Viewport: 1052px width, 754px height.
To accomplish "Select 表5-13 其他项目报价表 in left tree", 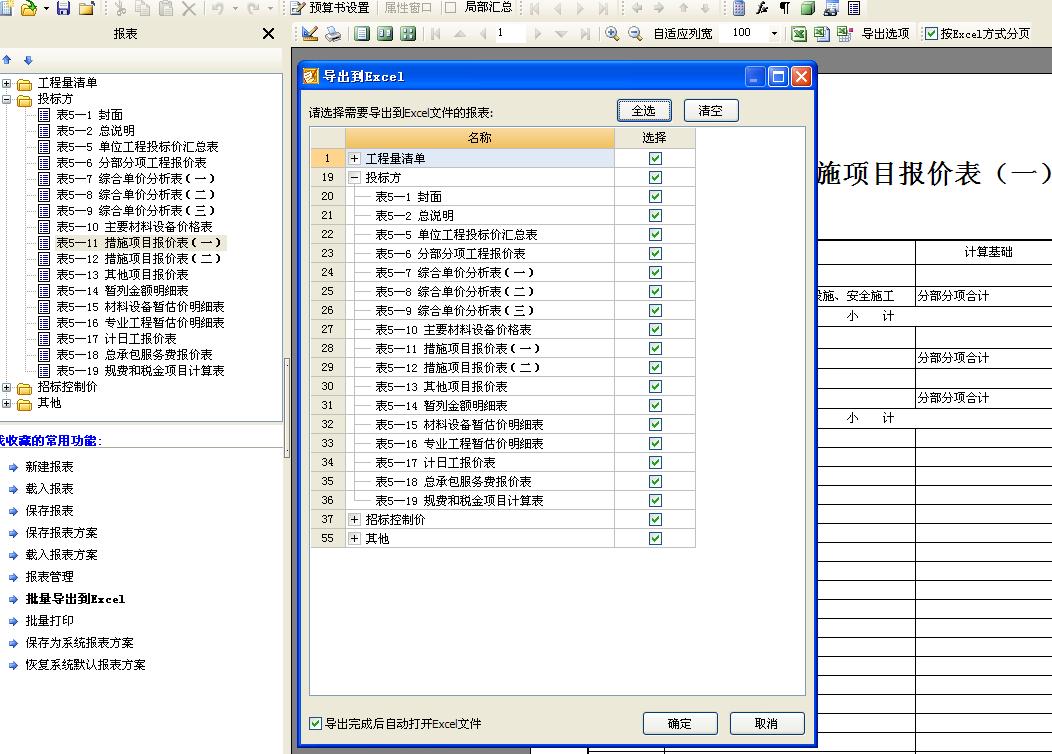I will coord(122,275).
